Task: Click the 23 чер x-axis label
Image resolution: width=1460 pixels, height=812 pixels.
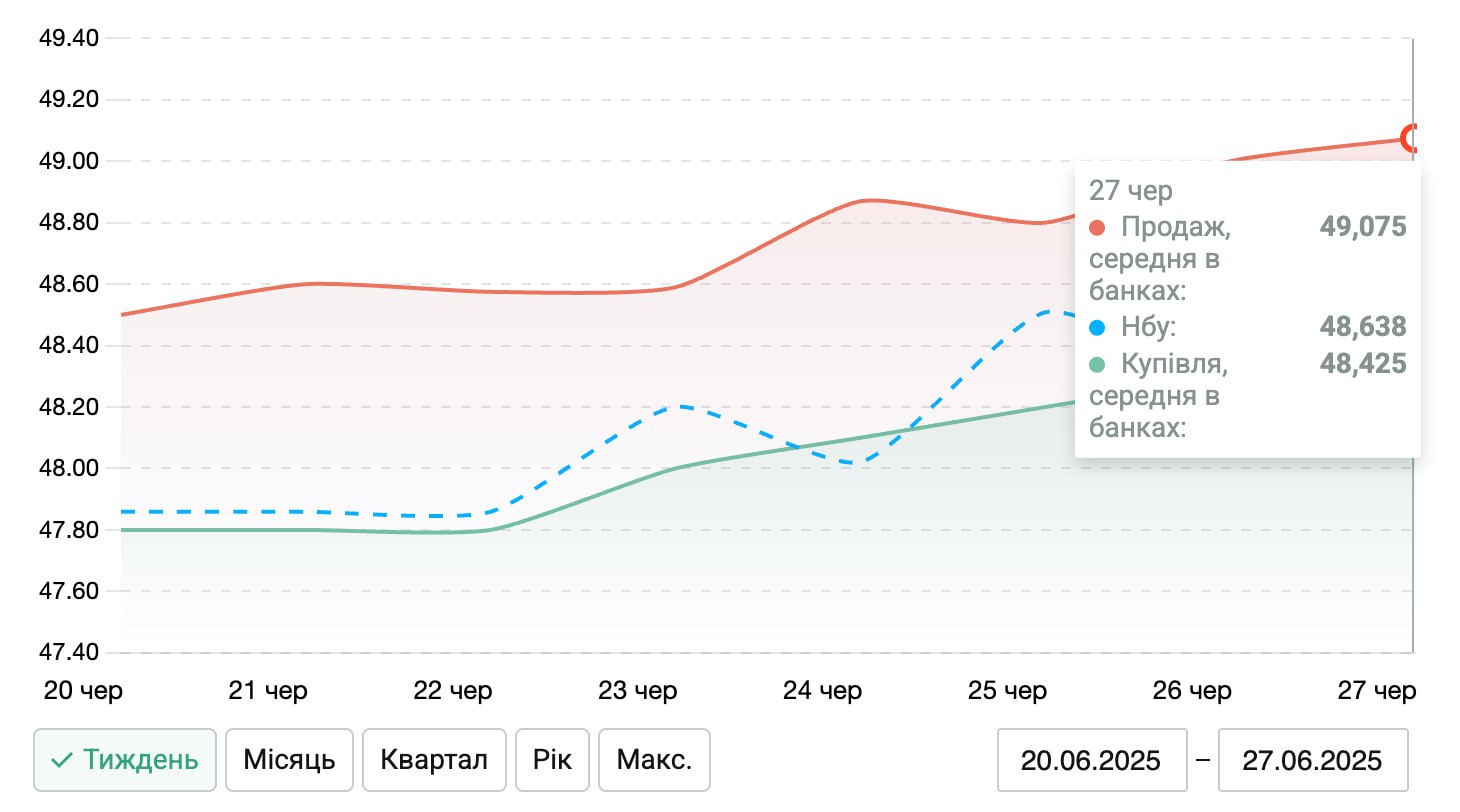Action: (637, 691)
